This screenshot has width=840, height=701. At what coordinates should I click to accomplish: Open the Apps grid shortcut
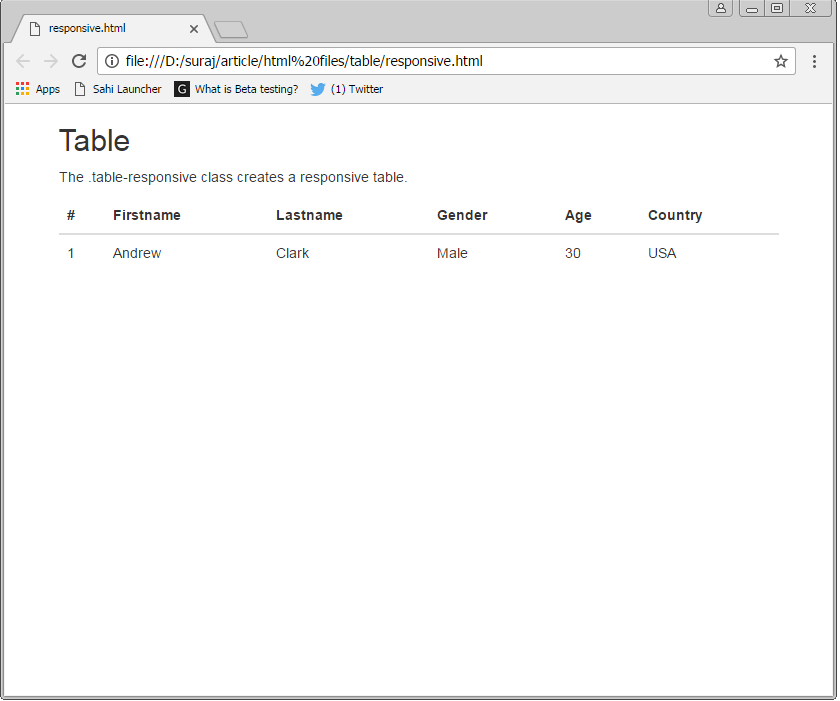pos(38,89)
